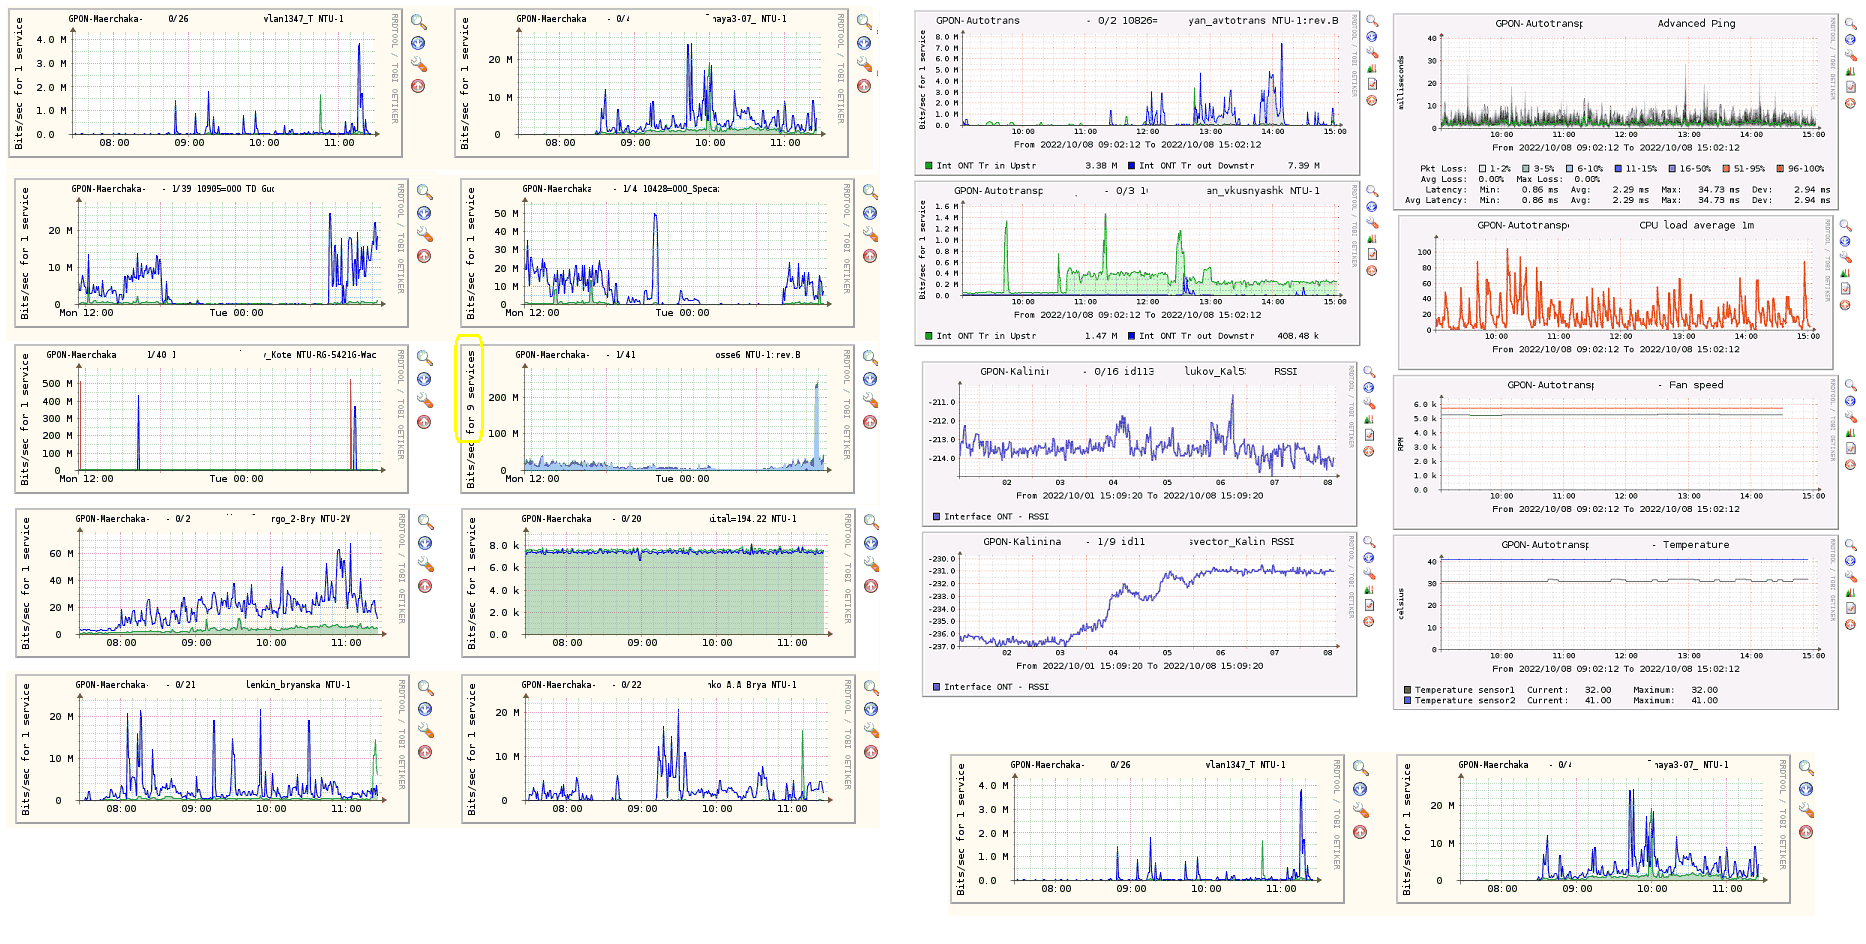Click red page-top arrow beside 1/40 graph

click(424, 422)
